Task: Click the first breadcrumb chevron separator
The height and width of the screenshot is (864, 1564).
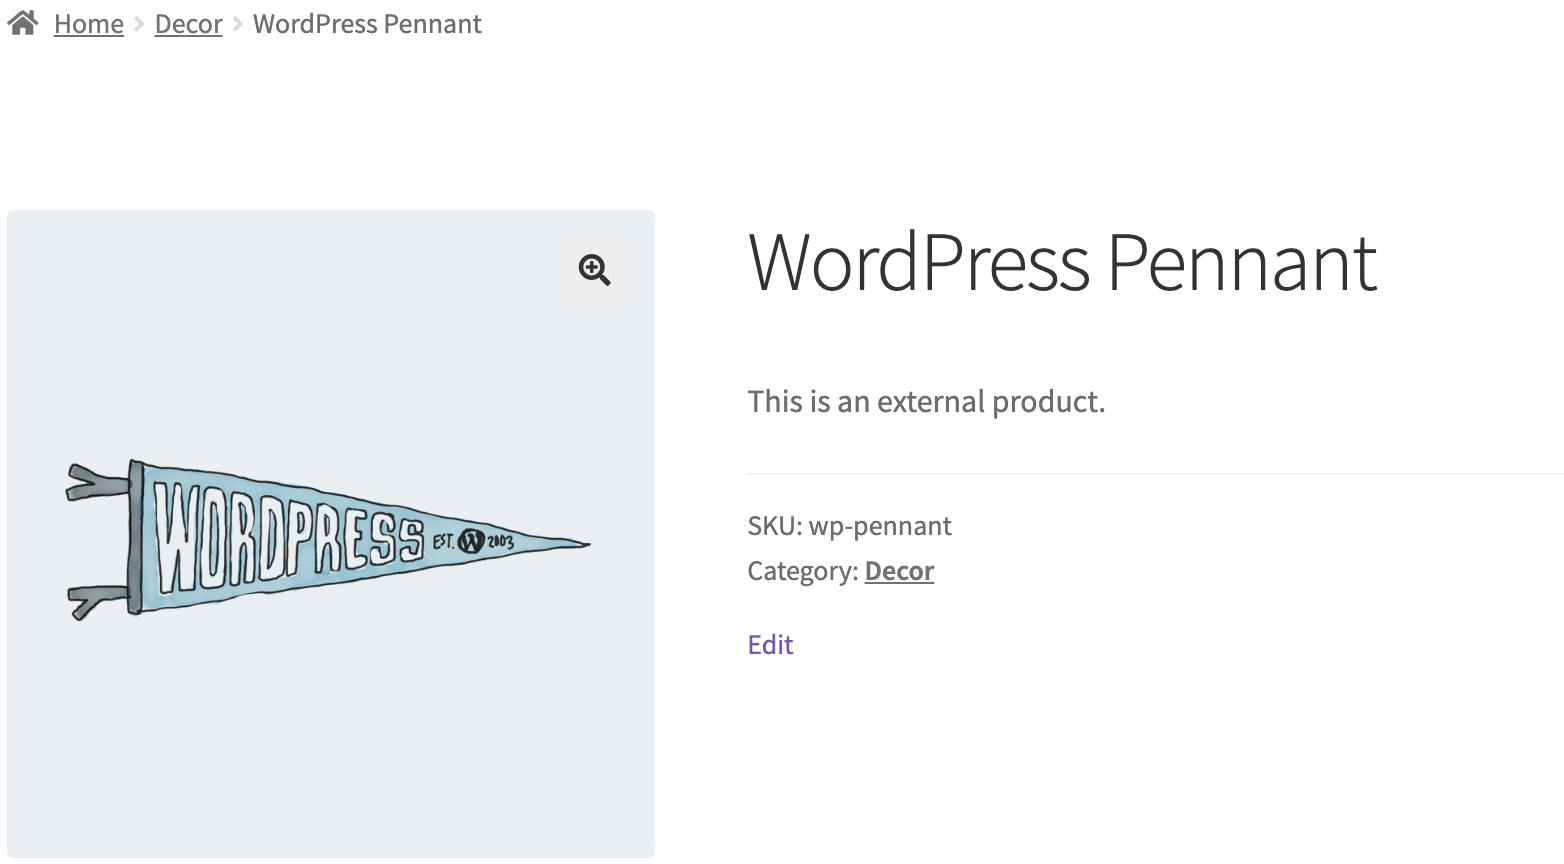Action: [x=139, y=24]
